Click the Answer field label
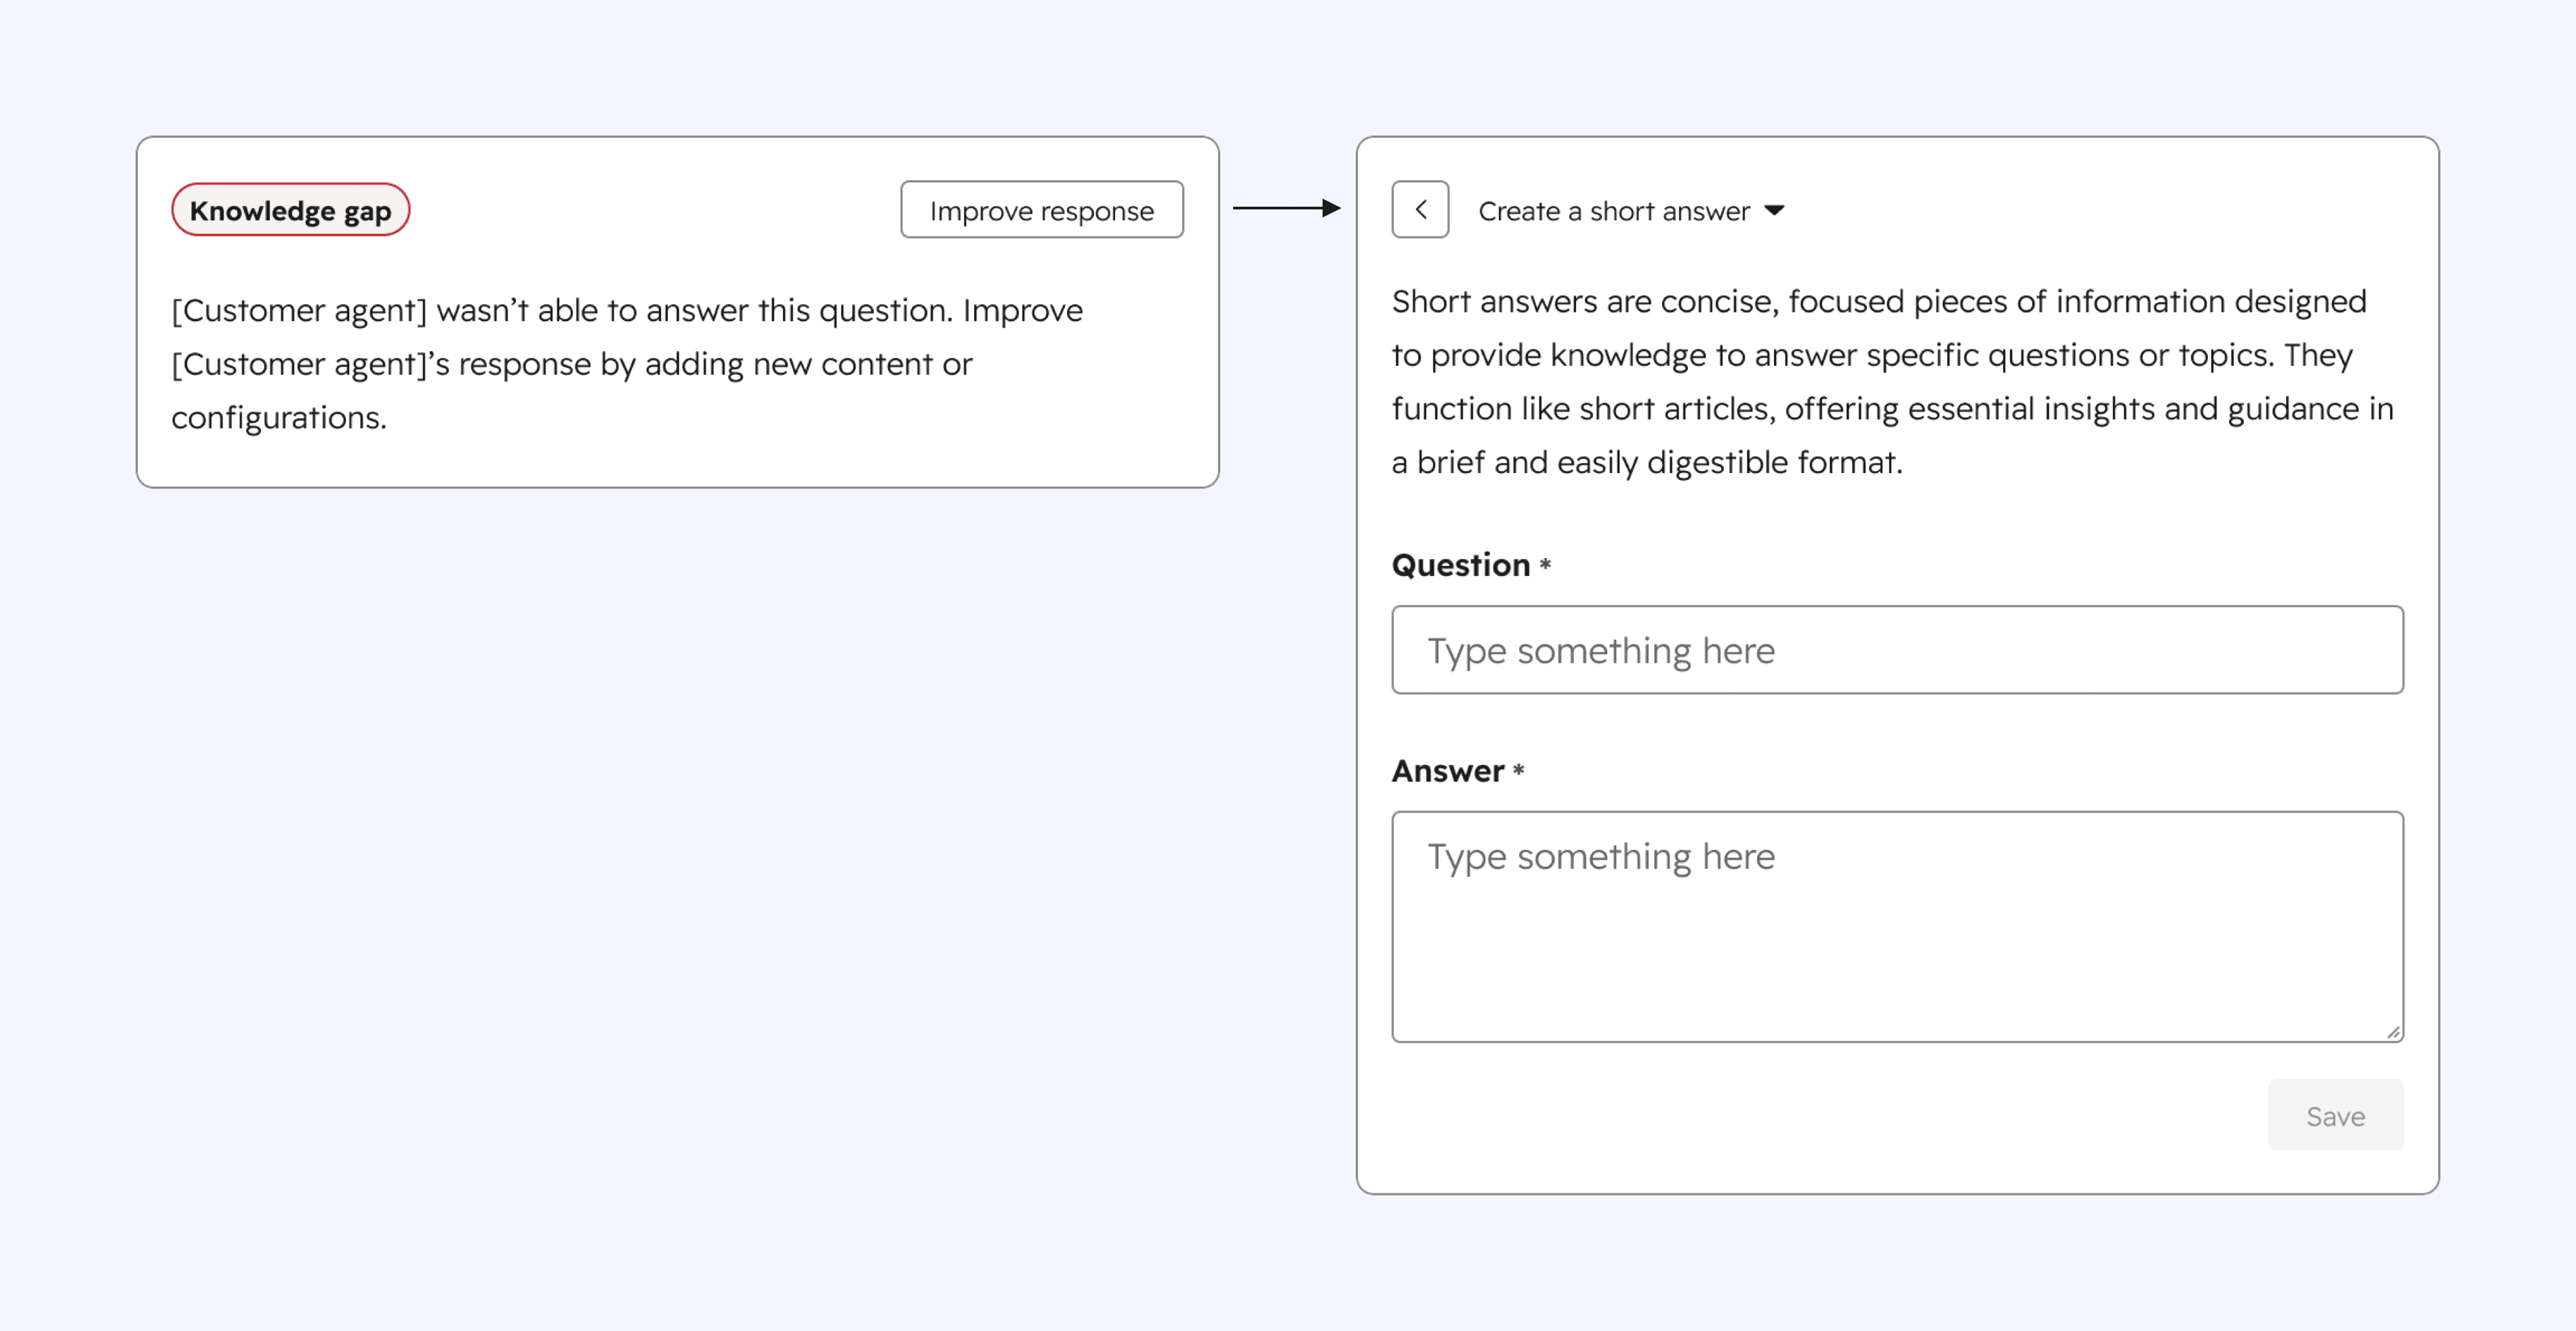The width and height of the screenshot is (2576, 1331). (x=1447, y=771)
